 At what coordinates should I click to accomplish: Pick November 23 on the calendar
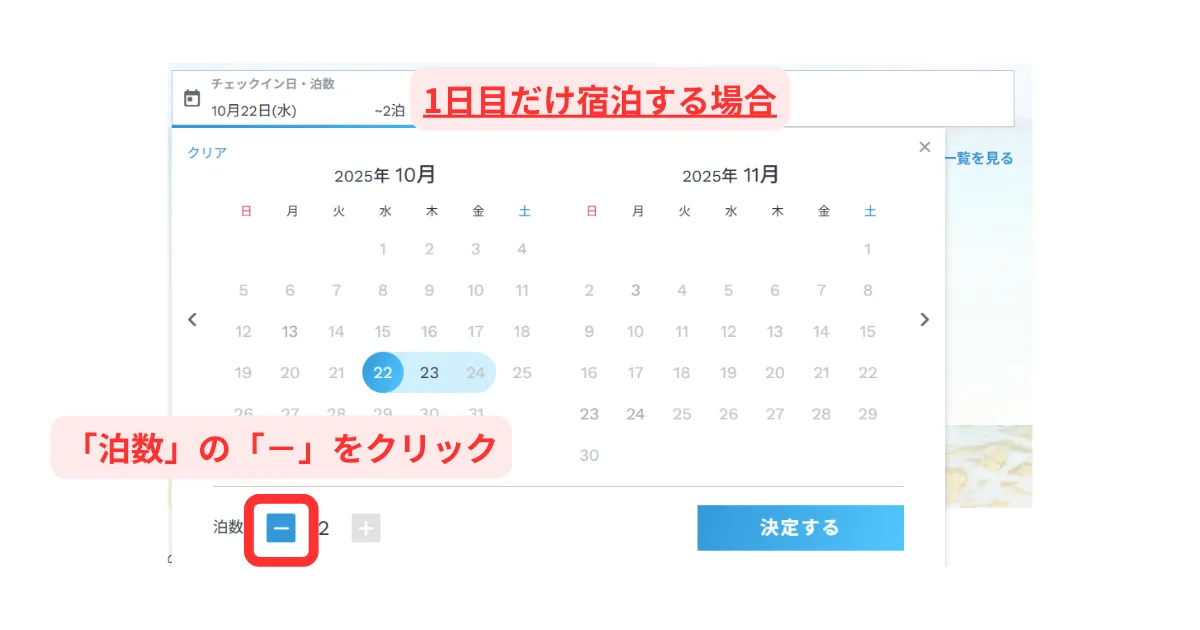(x=589, y=414)
